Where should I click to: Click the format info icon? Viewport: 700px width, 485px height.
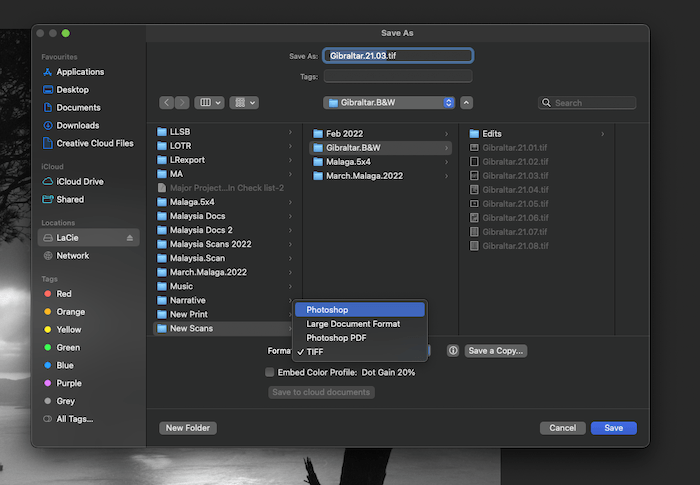point(453,351)
